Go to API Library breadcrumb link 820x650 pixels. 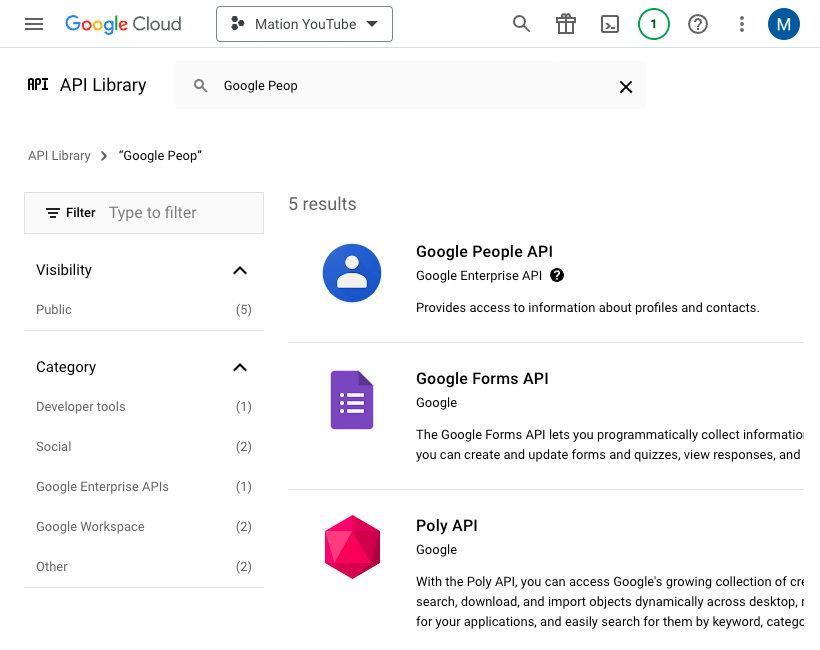click(x=59, y=156)
